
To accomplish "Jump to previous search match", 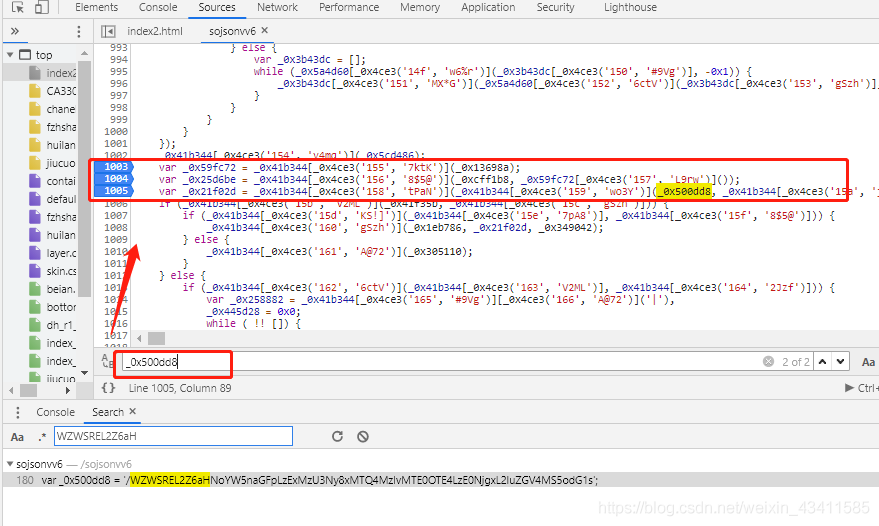I will point(822,362).
